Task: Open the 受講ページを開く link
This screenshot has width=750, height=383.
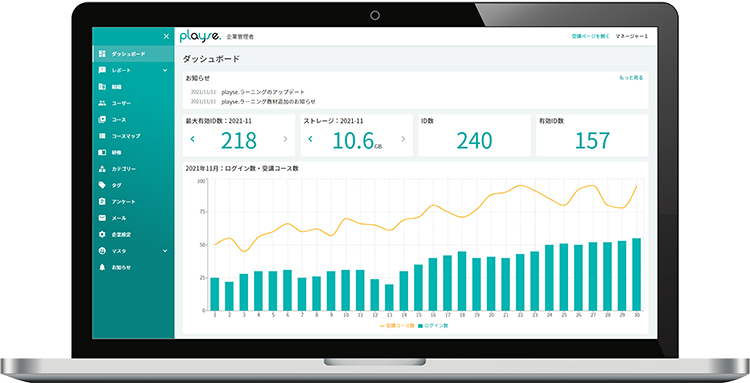Action: (x=590, y=36)
